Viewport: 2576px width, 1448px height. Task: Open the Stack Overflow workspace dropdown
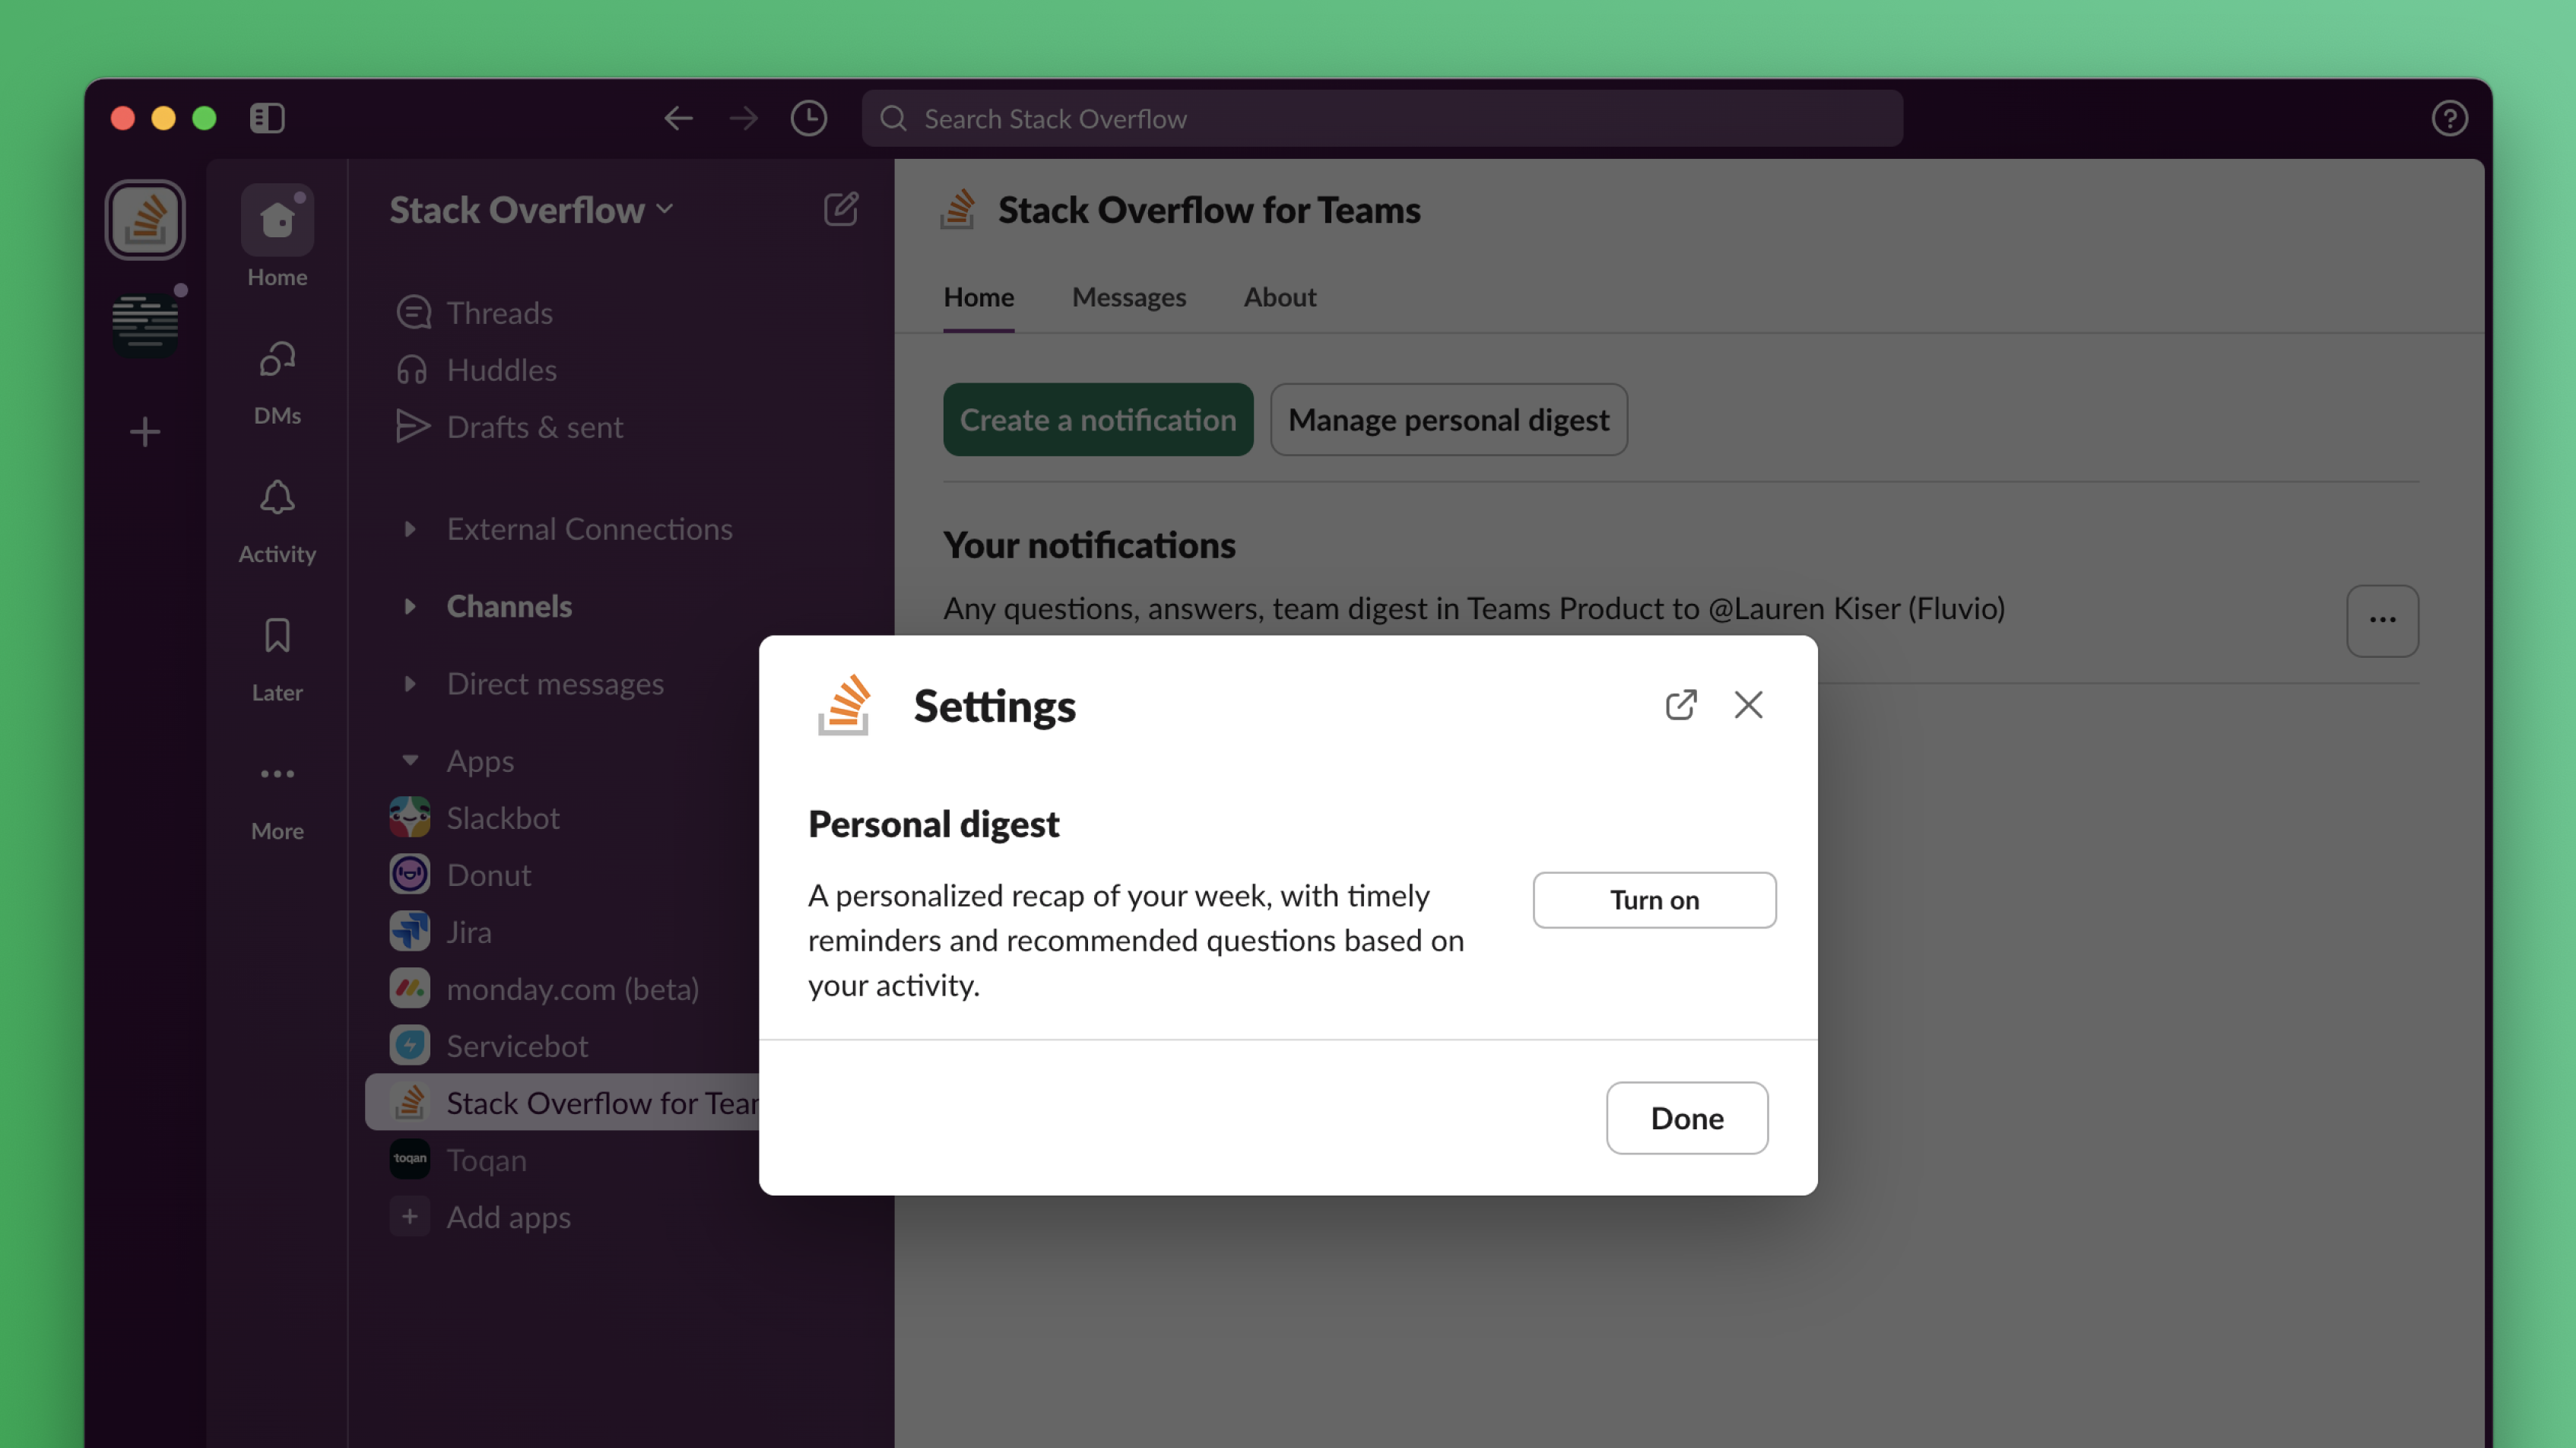pos(531,209)
